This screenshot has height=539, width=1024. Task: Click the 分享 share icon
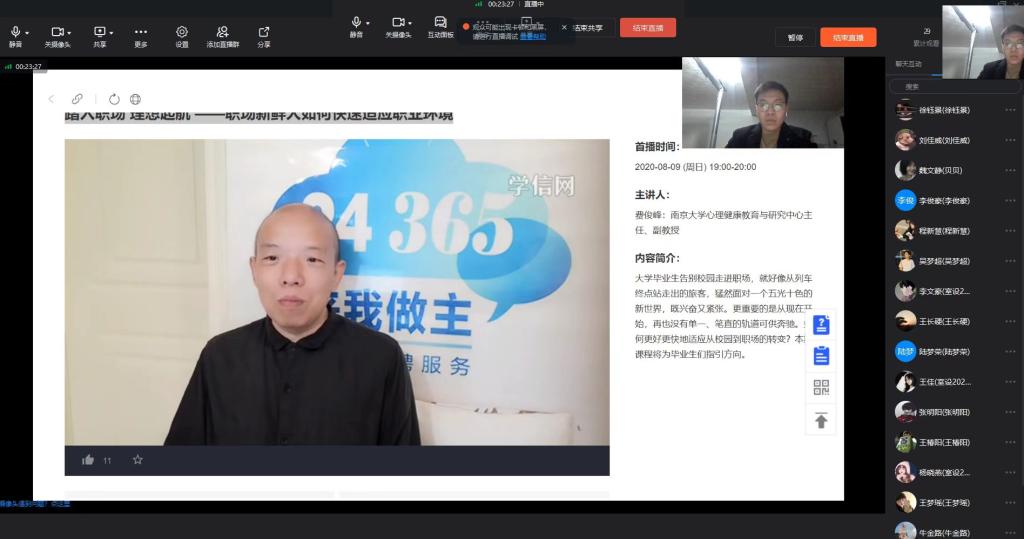coord(264,33)
